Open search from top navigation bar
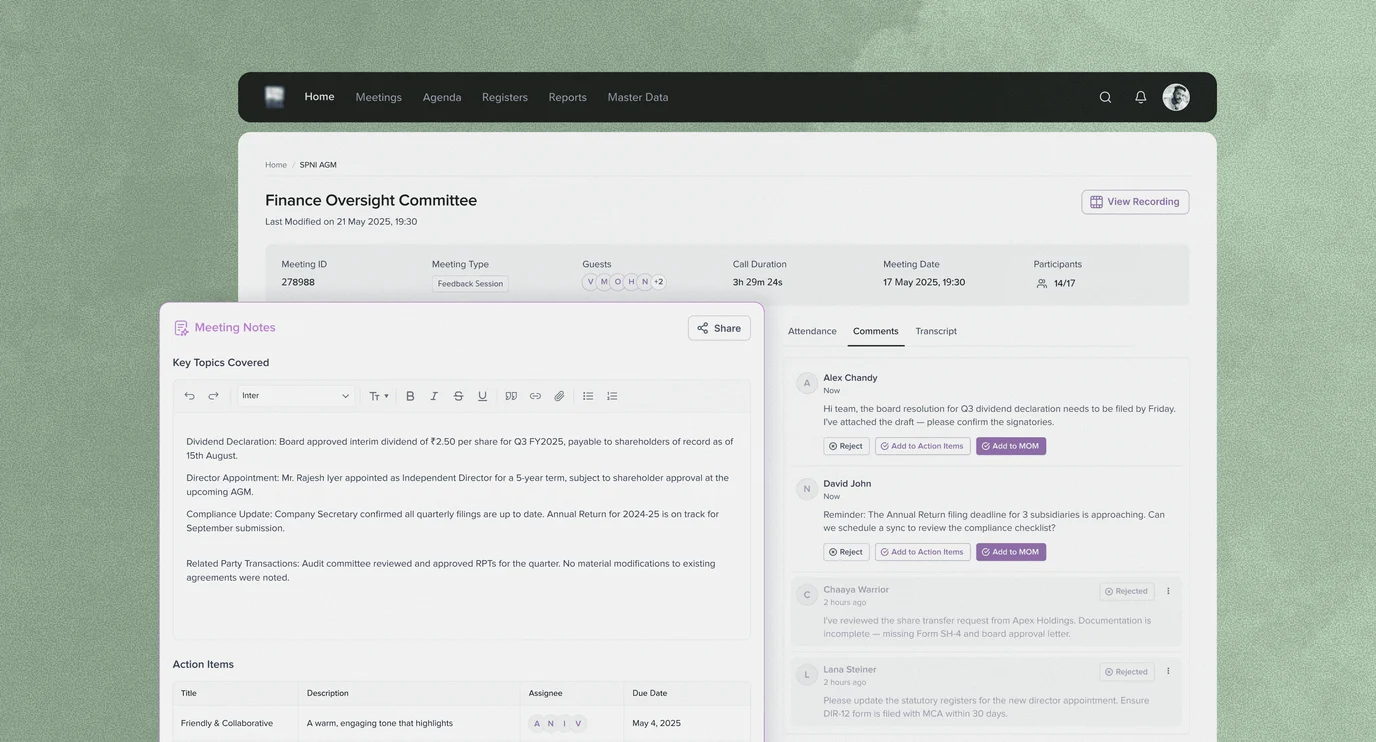The width and height of the screenshot is (1376, 742). 1105,97
